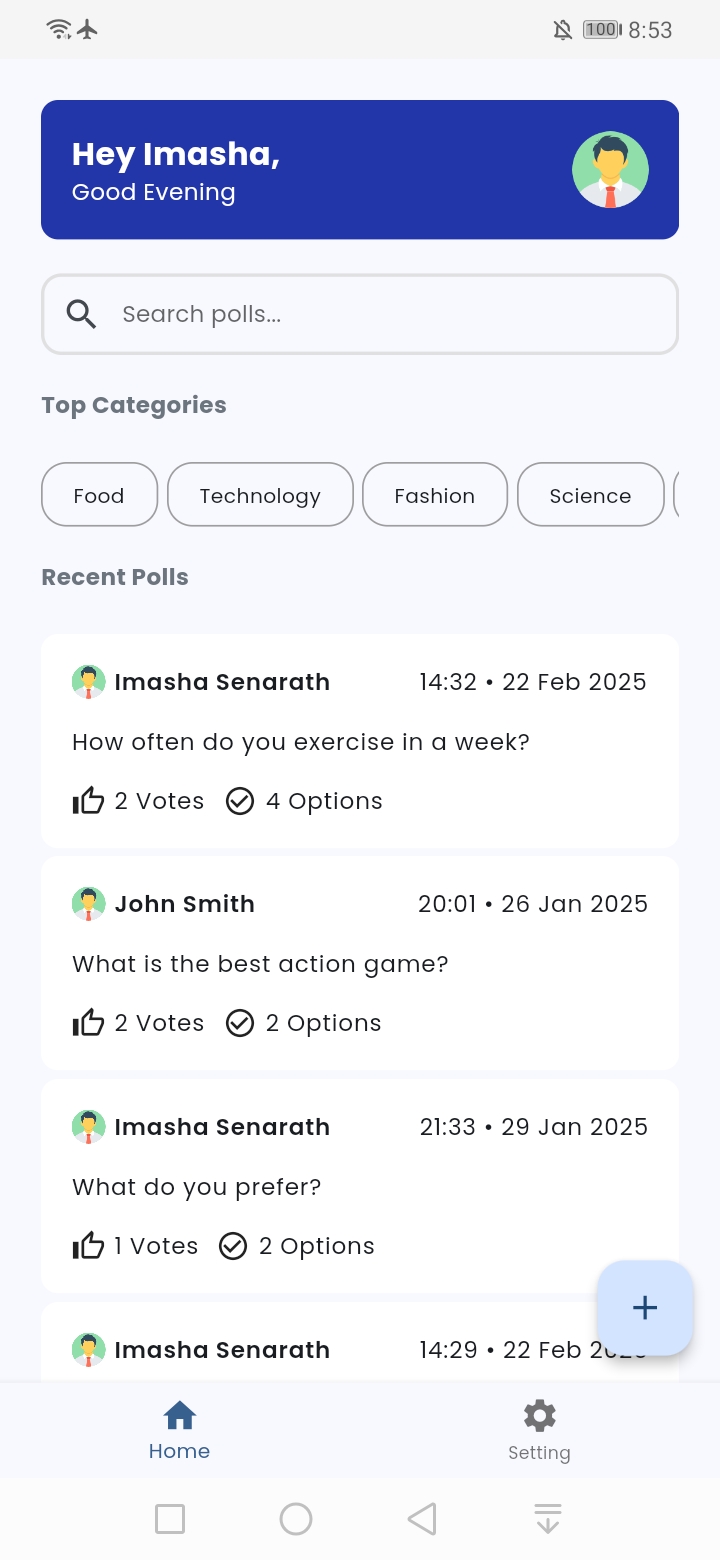Click the search magnifier icon

[x=81, y=314]
